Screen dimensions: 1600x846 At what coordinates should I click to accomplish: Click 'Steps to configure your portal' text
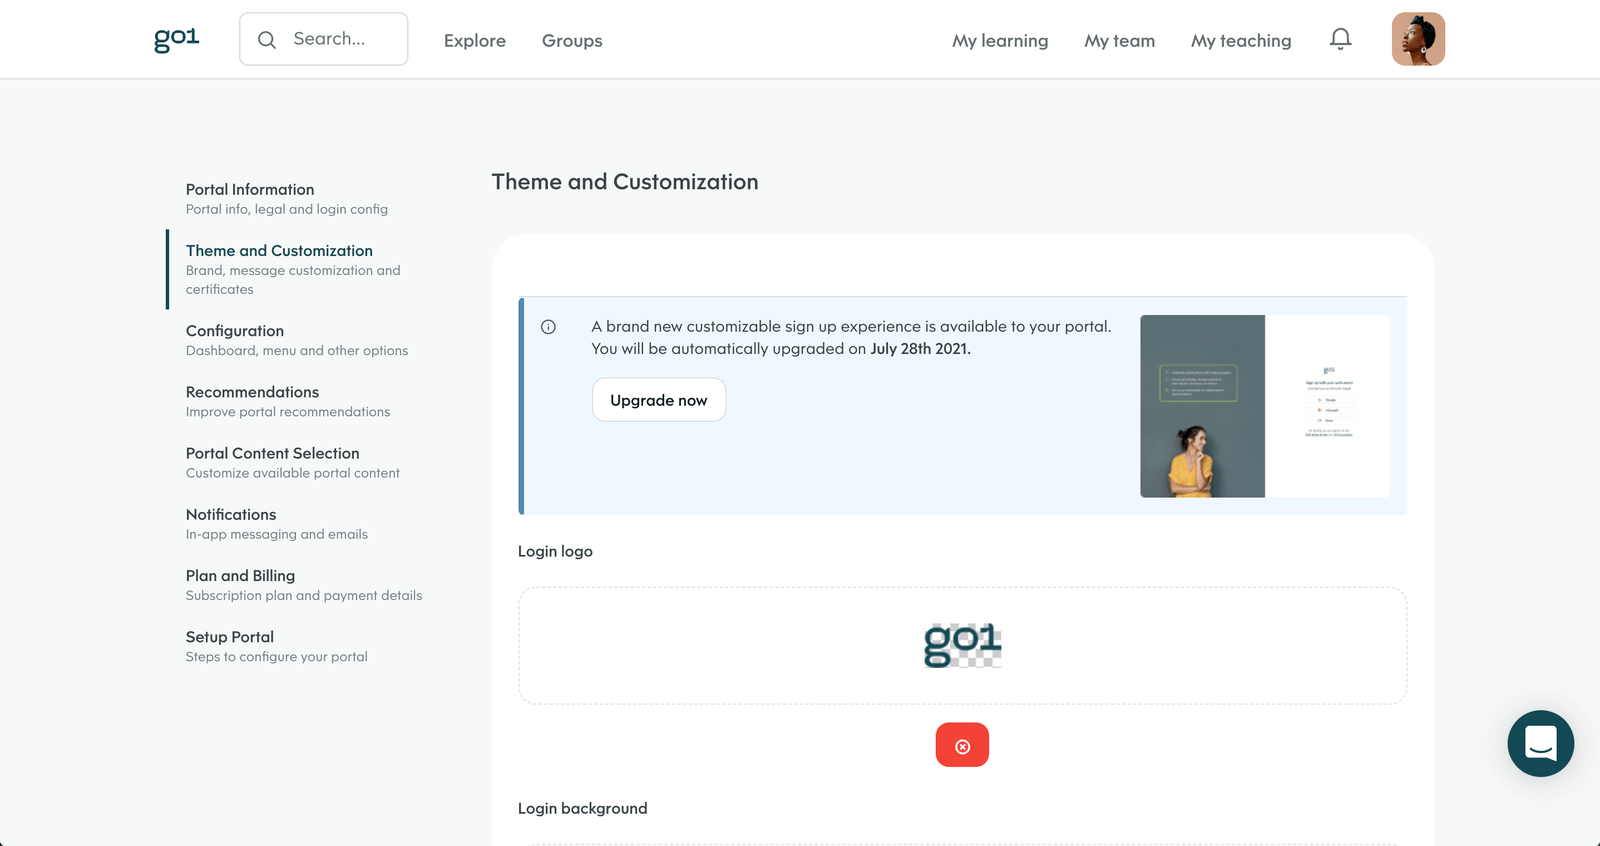pos(277,657)
